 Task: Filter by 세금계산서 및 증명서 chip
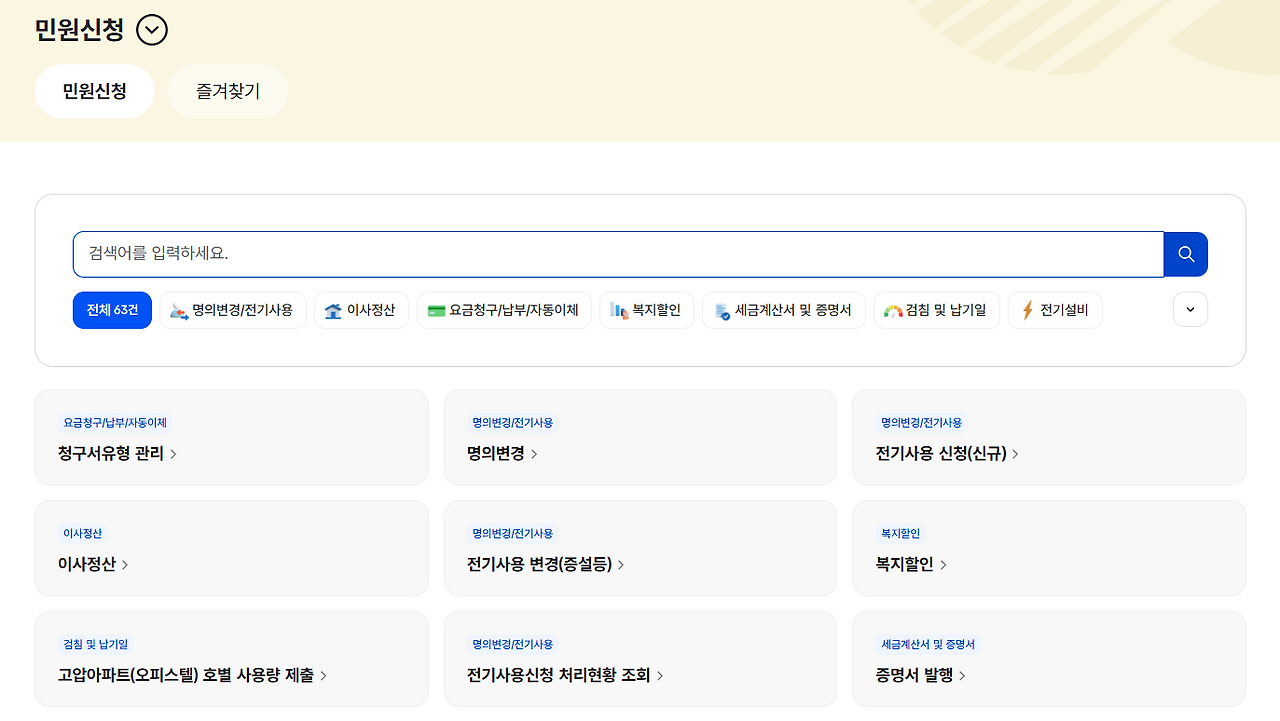[784, 310]
